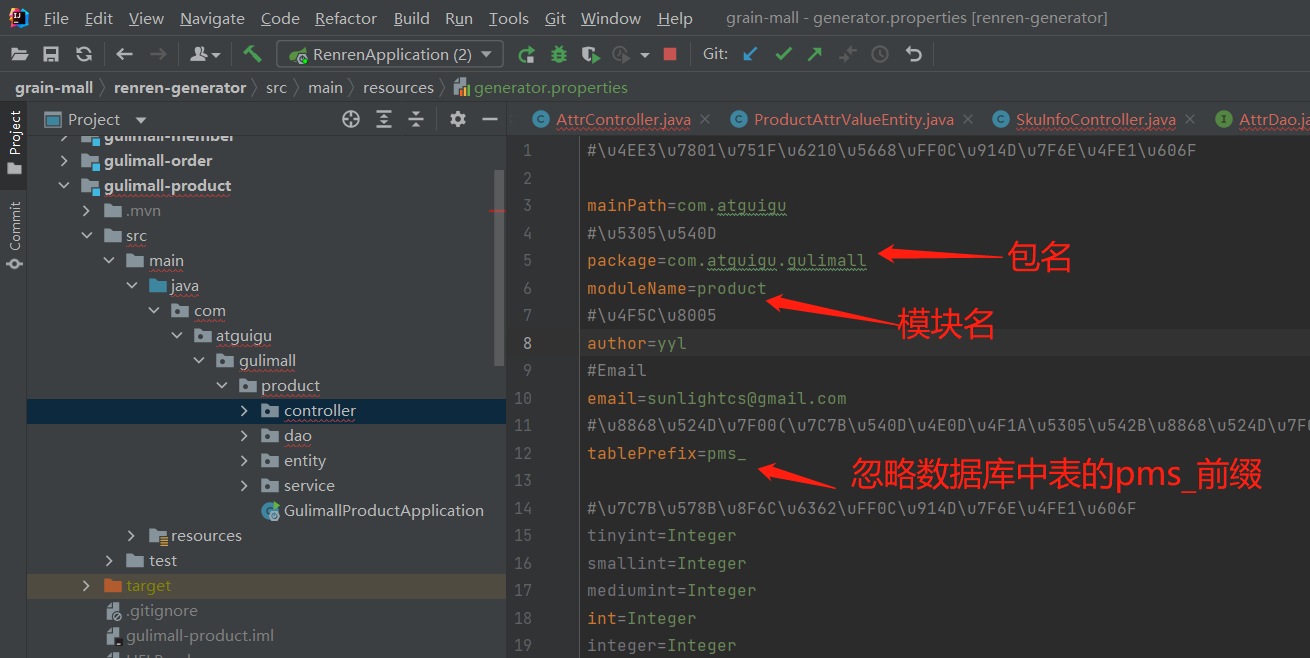Viewport: 1310px width, 658px height.
Task: Close the SkuInfoController.java tab
Action: point(1190,119)
